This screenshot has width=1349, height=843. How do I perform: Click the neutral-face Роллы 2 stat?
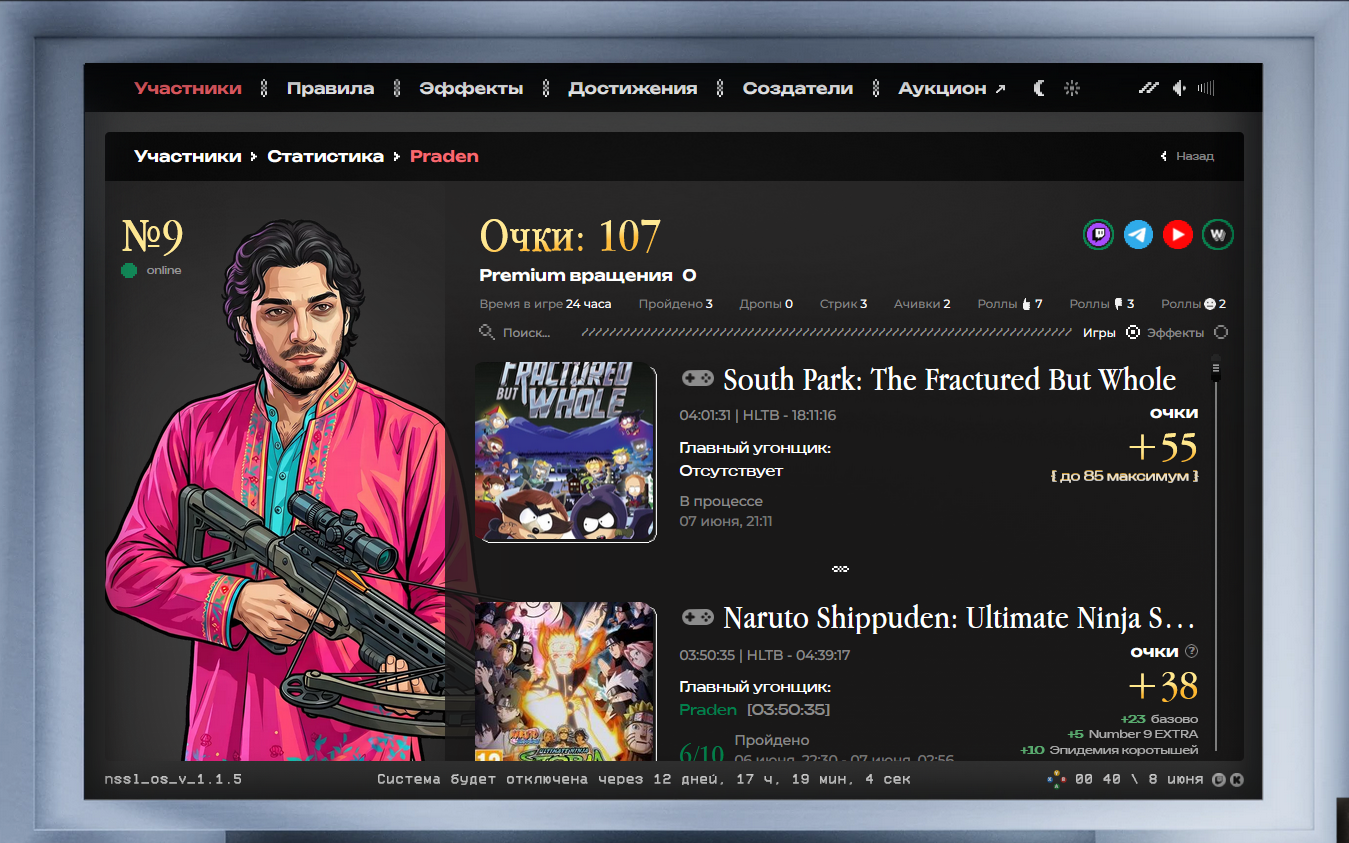point(1194,304)
